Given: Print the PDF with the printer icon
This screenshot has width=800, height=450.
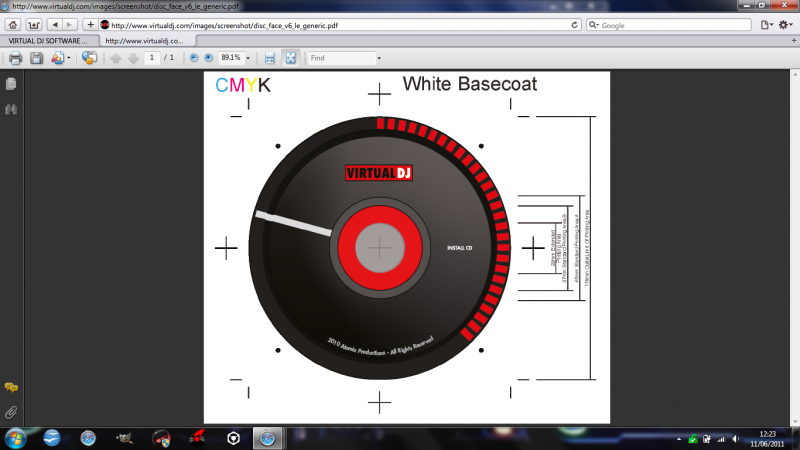Looking at the screenshot, I should [x=15, y=58].
